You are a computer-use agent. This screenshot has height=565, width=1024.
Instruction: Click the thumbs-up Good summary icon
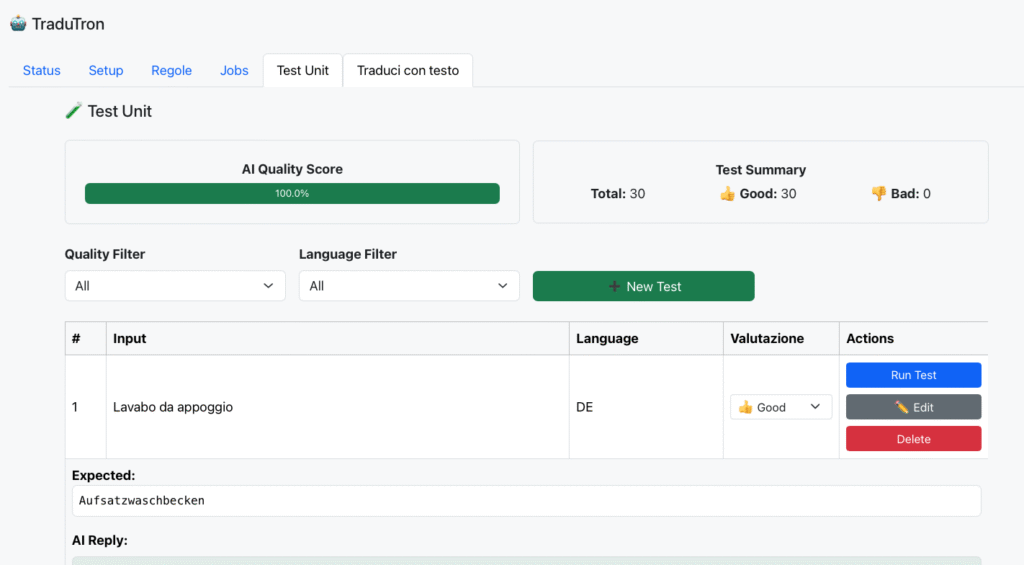[727, 194]
